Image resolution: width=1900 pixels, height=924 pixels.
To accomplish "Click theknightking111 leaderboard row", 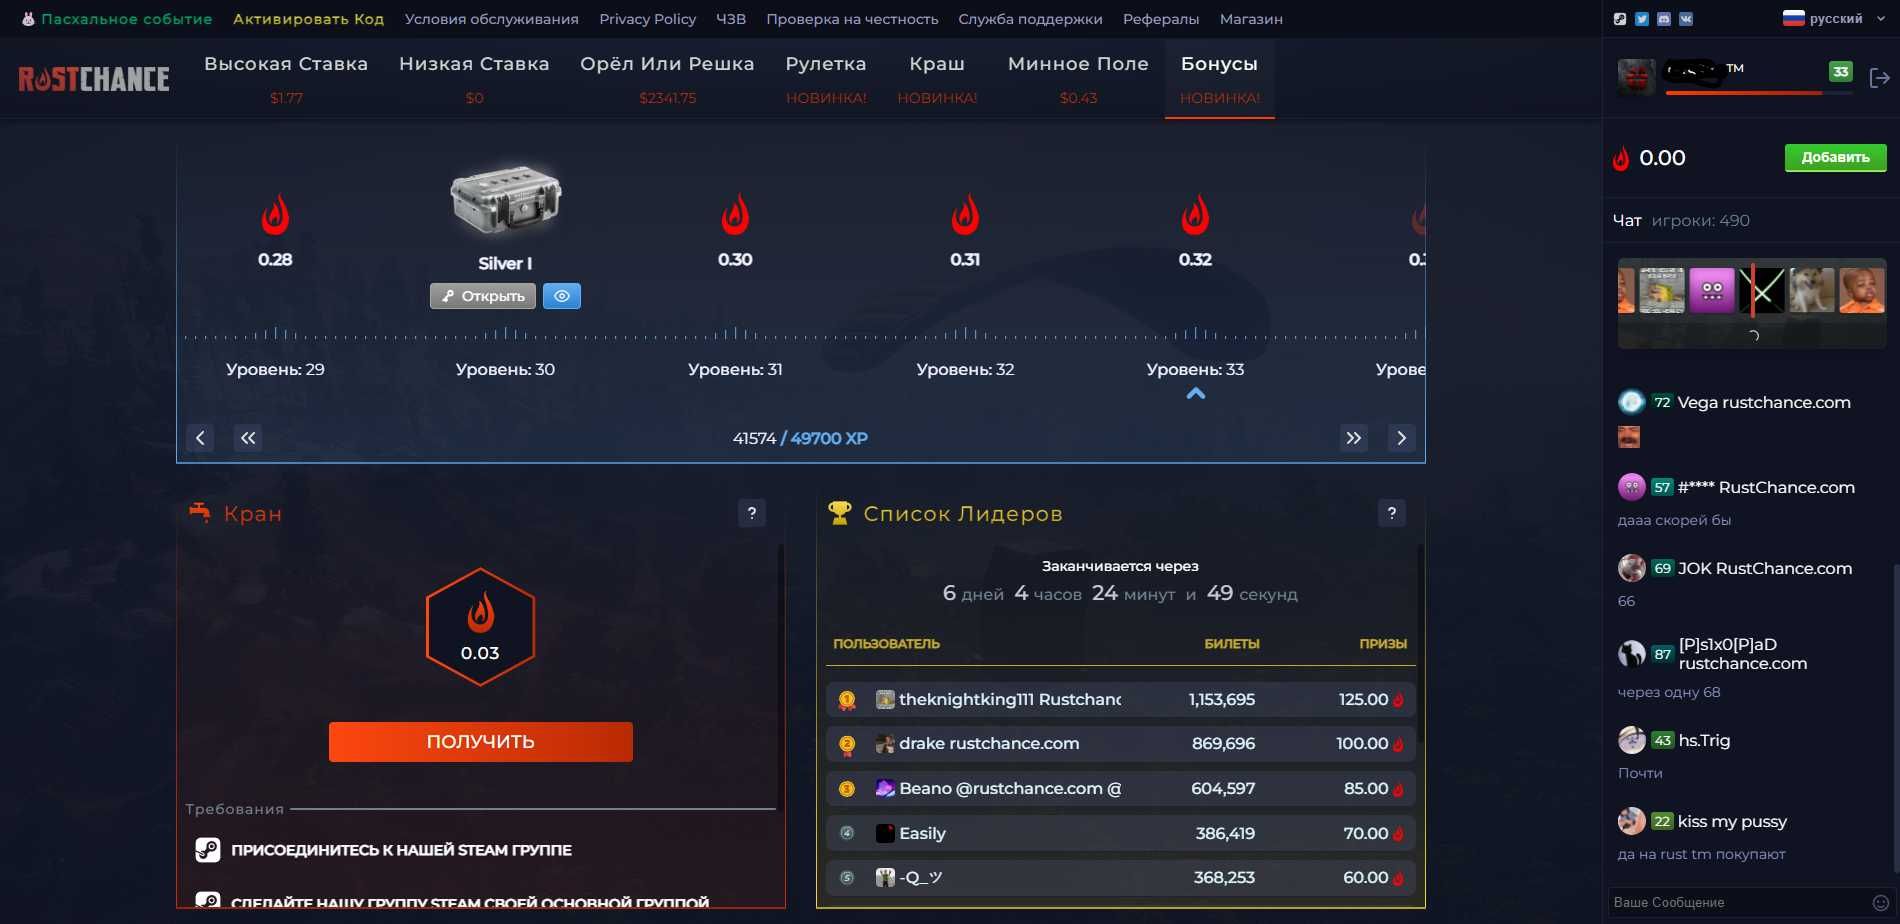I will pos(1120,700).
